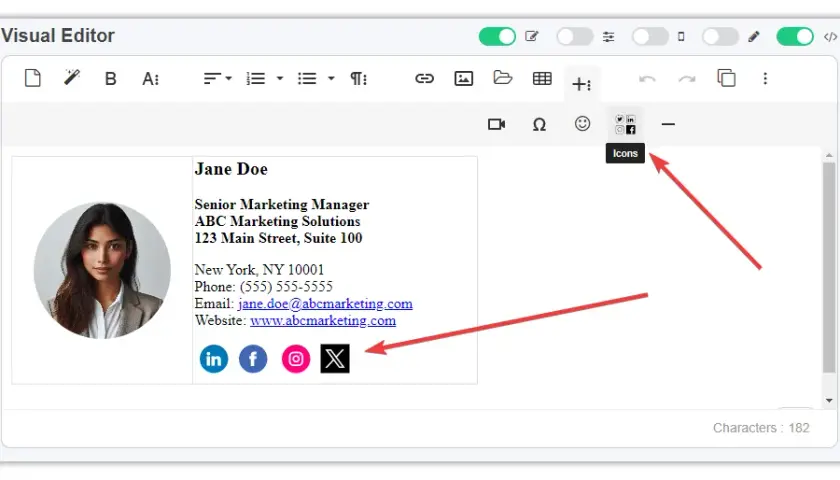Image resolution: width=840 pixels, height=480 pixels.
Task: Click the magic wand icon
Action: pos(72,78)
